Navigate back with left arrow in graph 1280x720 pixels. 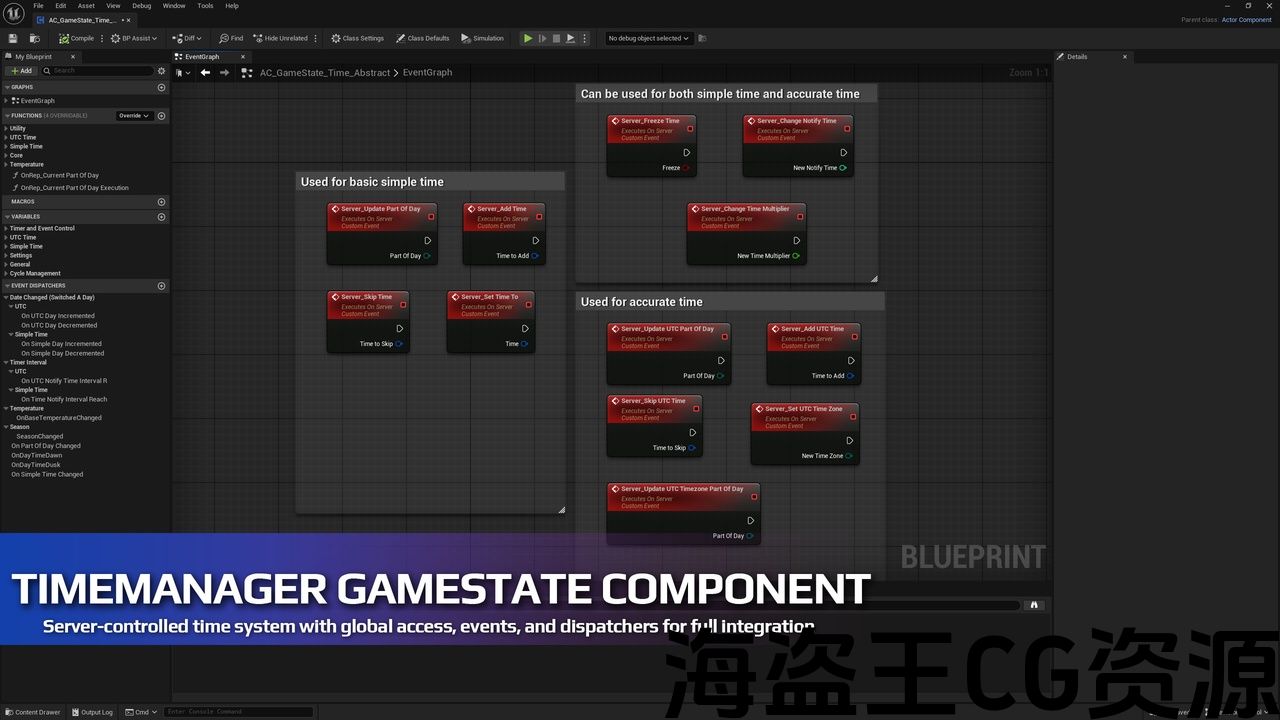tap(205, 72)
